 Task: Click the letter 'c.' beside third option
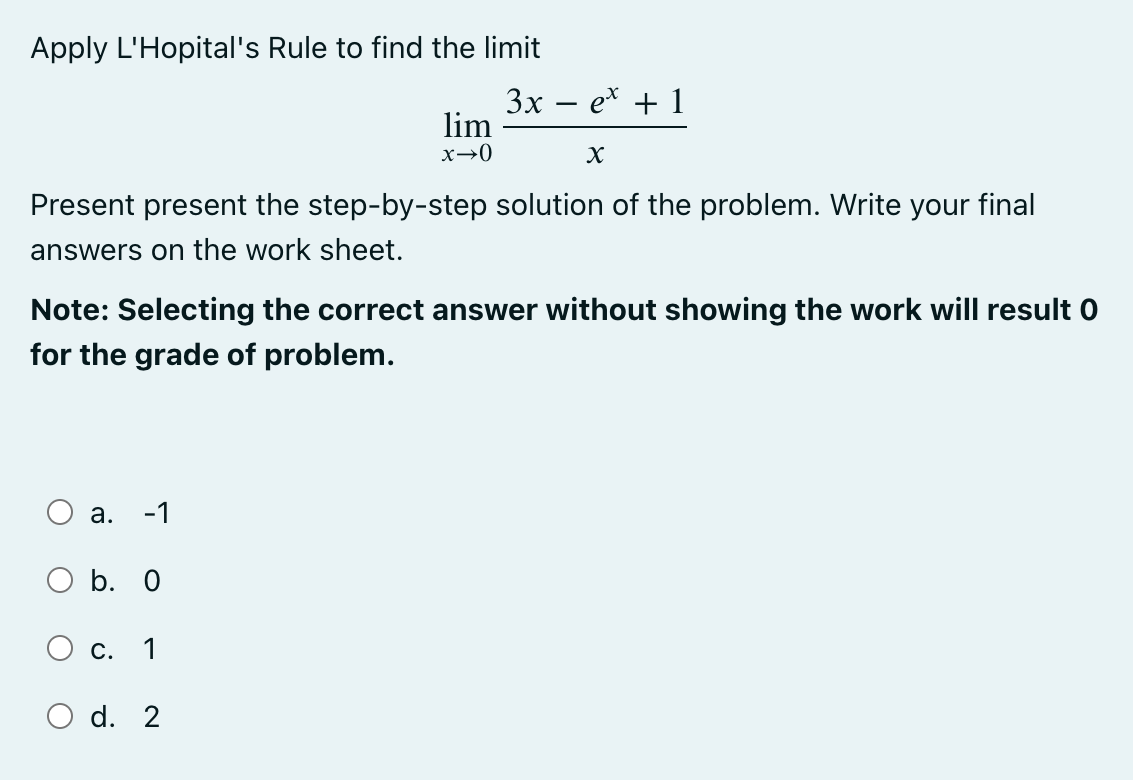[100, 648]
